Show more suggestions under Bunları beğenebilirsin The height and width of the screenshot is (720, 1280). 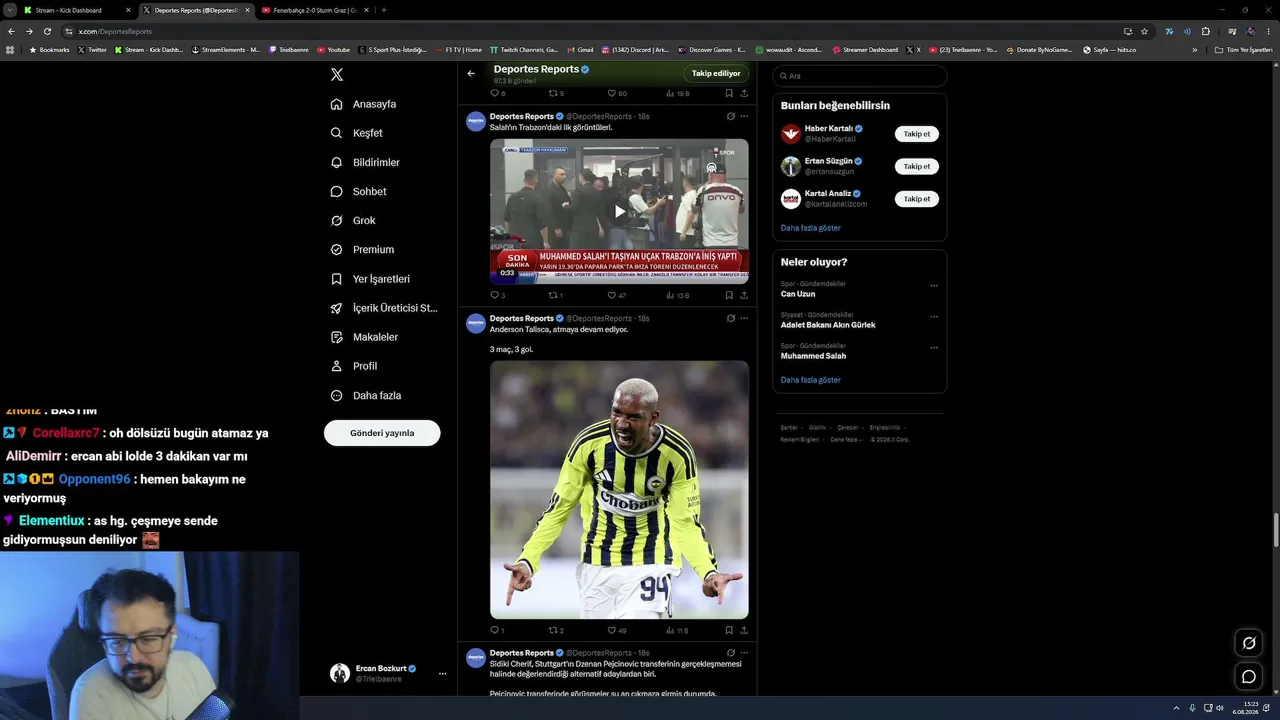(x=810, y=228)
